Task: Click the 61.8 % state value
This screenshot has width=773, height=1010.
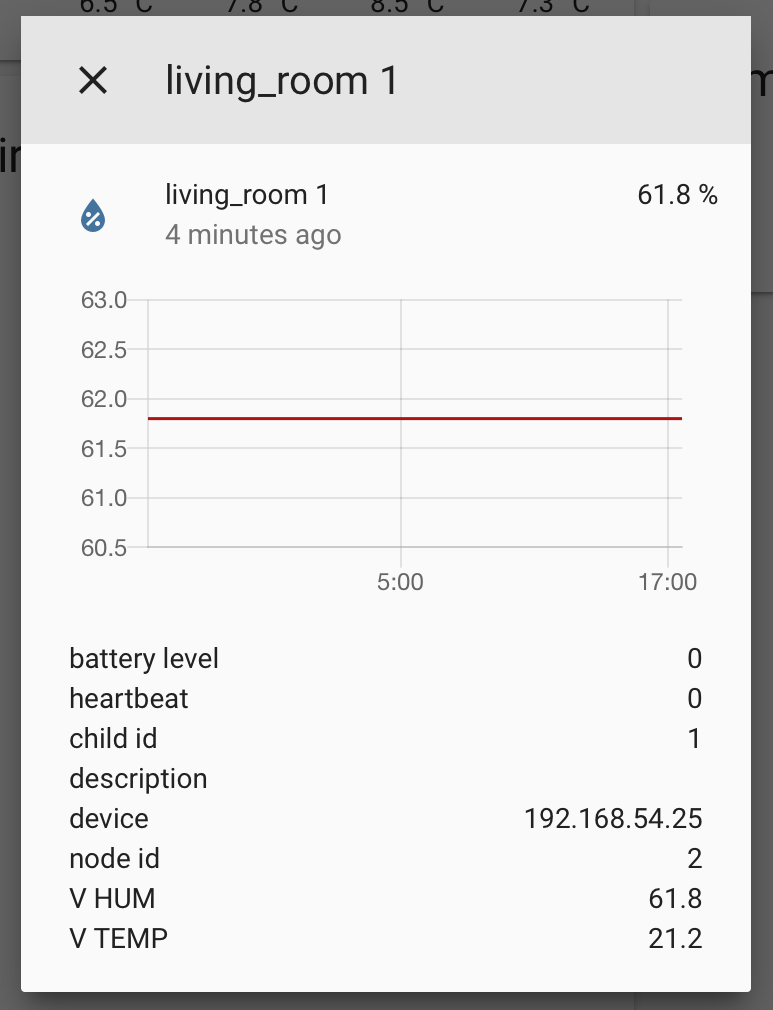Action: (x=679, y=194)
